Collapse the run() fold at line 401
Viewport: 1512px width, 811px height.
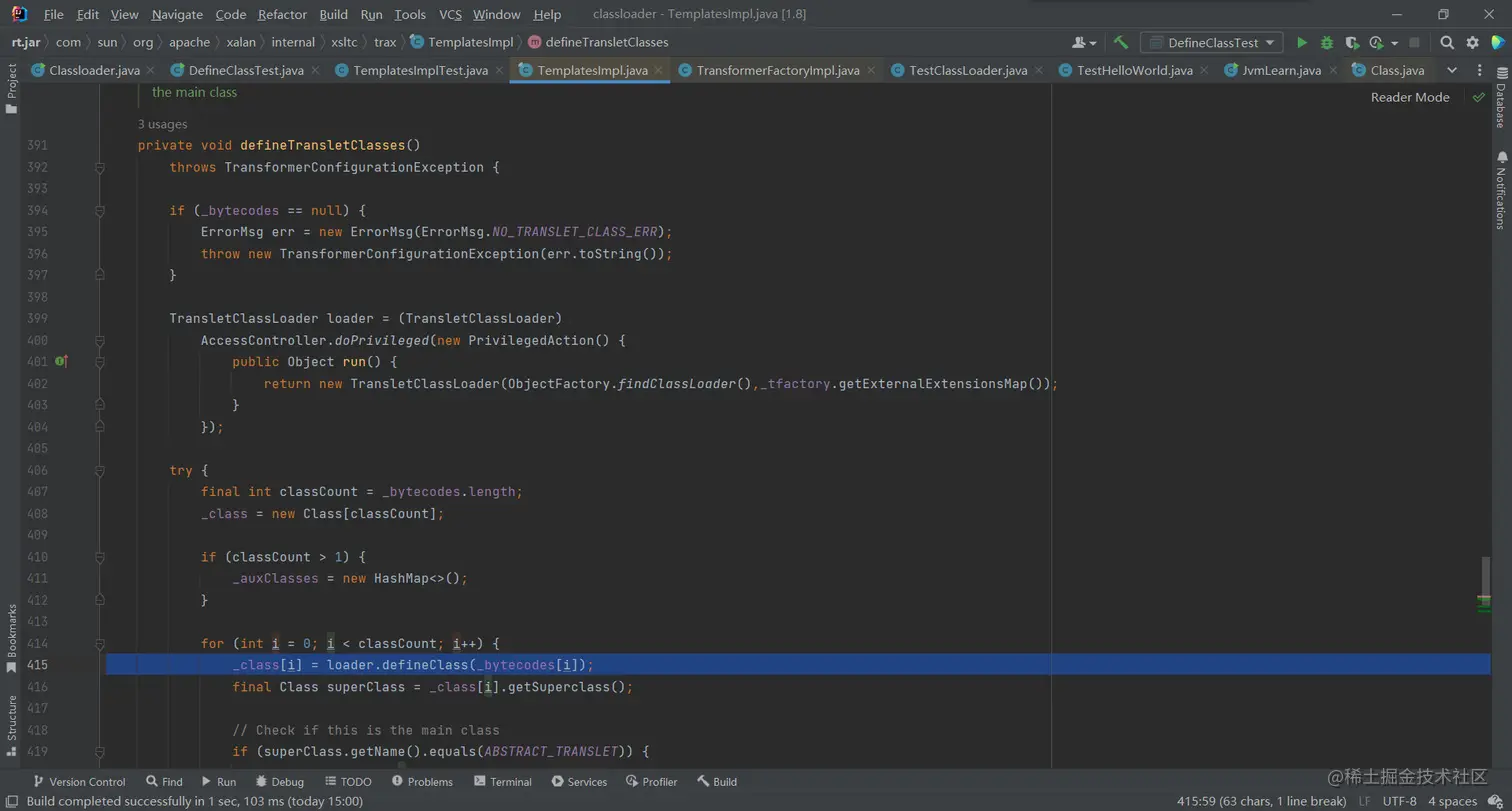(x=99, y=361)
